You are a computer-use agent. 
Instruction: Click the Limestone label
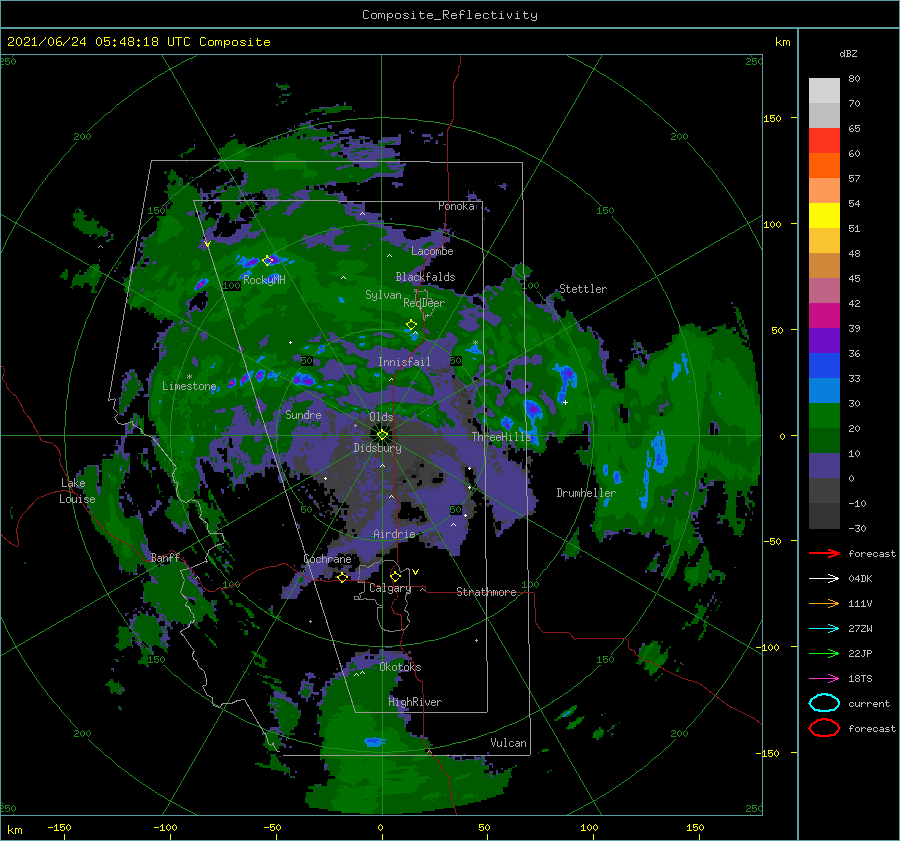(189, 386)
